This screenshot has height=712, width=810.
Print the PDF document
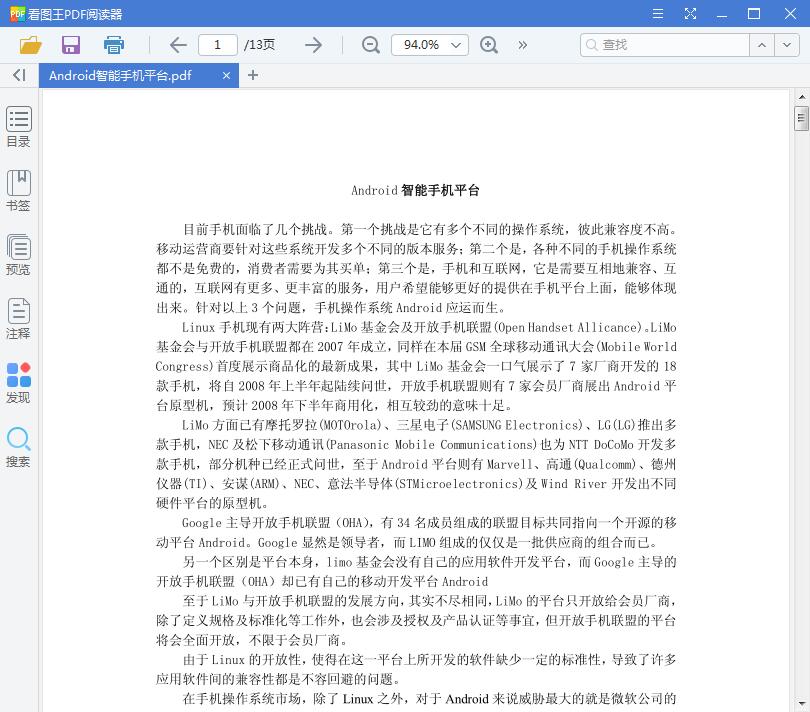coord(113,45)
